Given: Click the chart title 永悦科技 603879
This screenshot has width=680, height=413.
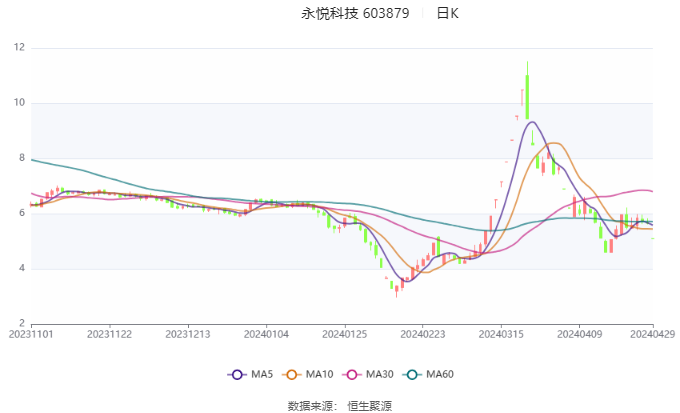Looking at the screenshot, I should tap(355, 13).
